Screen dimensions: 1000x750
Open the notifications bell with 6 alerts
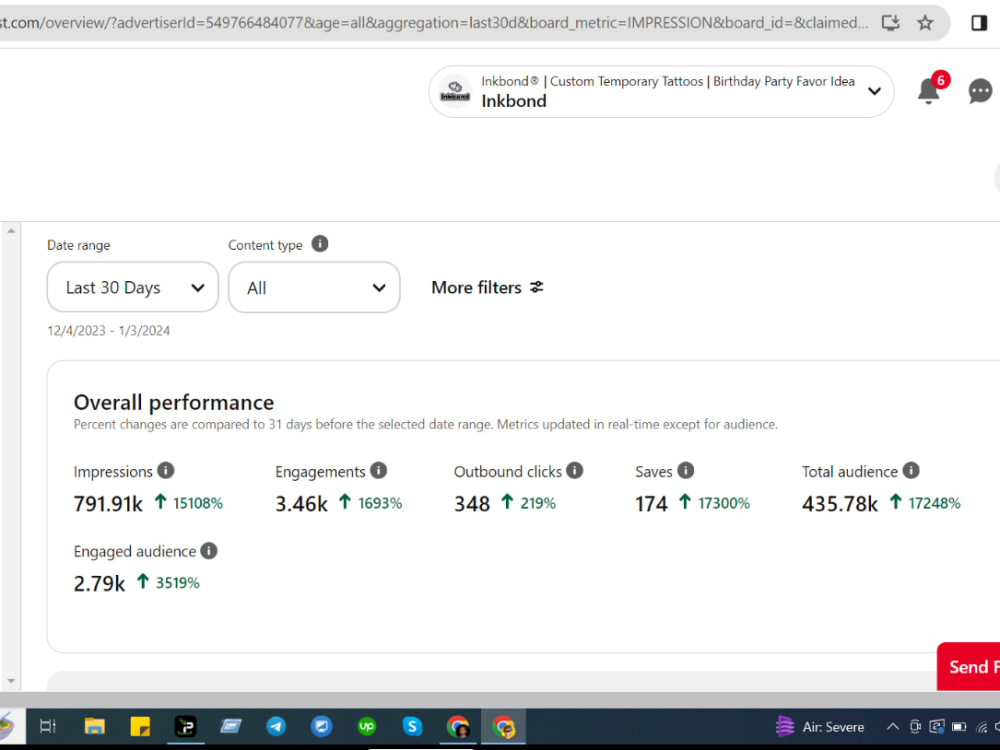(929, 91)
